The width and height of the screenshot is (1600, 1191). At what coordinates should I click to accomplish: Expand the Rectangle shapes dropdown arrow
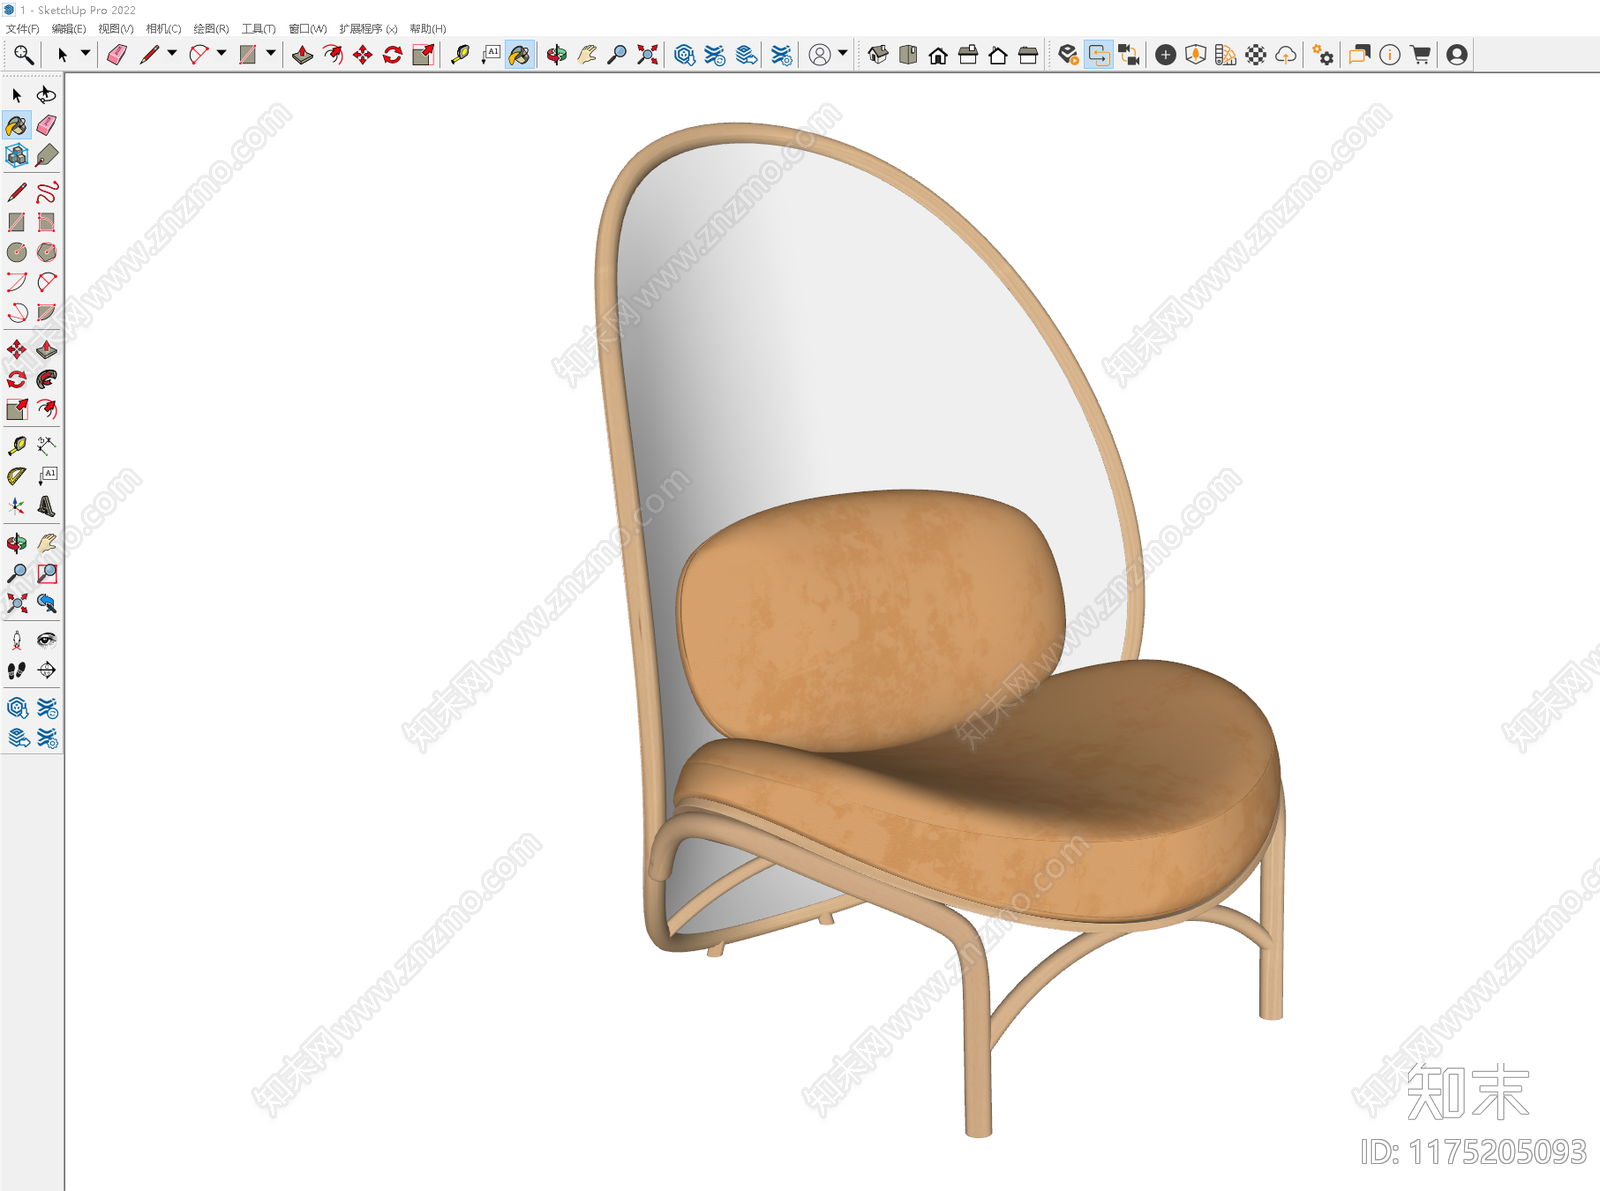271,54
